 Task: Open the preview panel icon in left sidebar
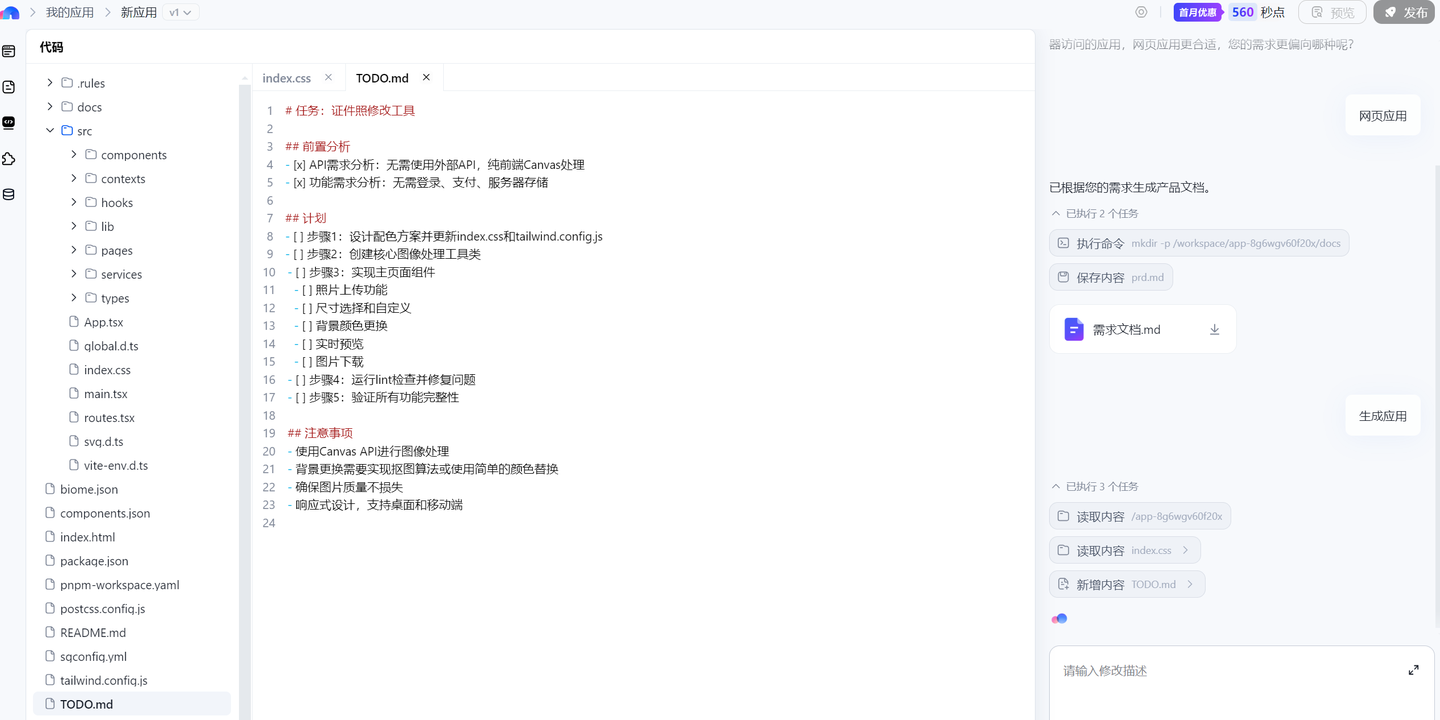click(9, 51)
